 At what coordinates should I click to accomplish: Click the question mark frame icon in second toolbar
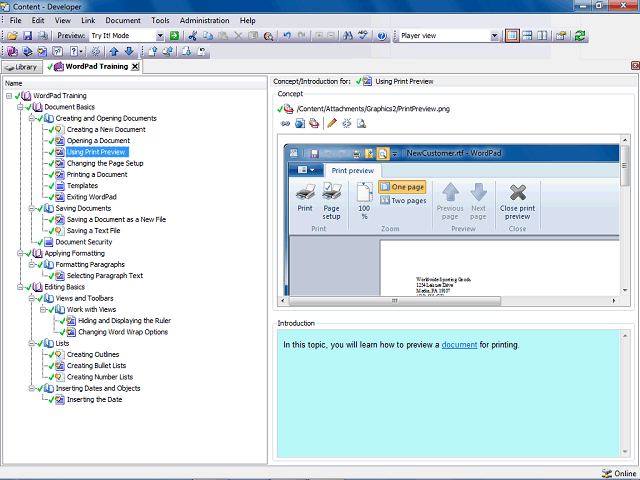[x=58, y=51]
